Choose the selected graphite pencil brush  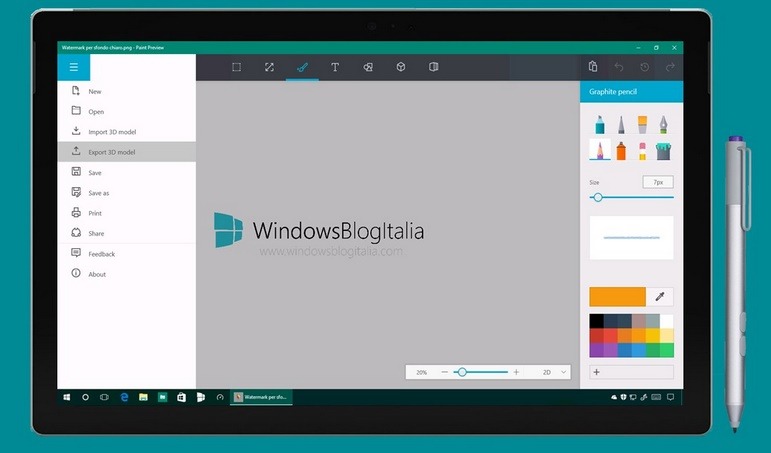pyautogui.click(x=600, y=150)
